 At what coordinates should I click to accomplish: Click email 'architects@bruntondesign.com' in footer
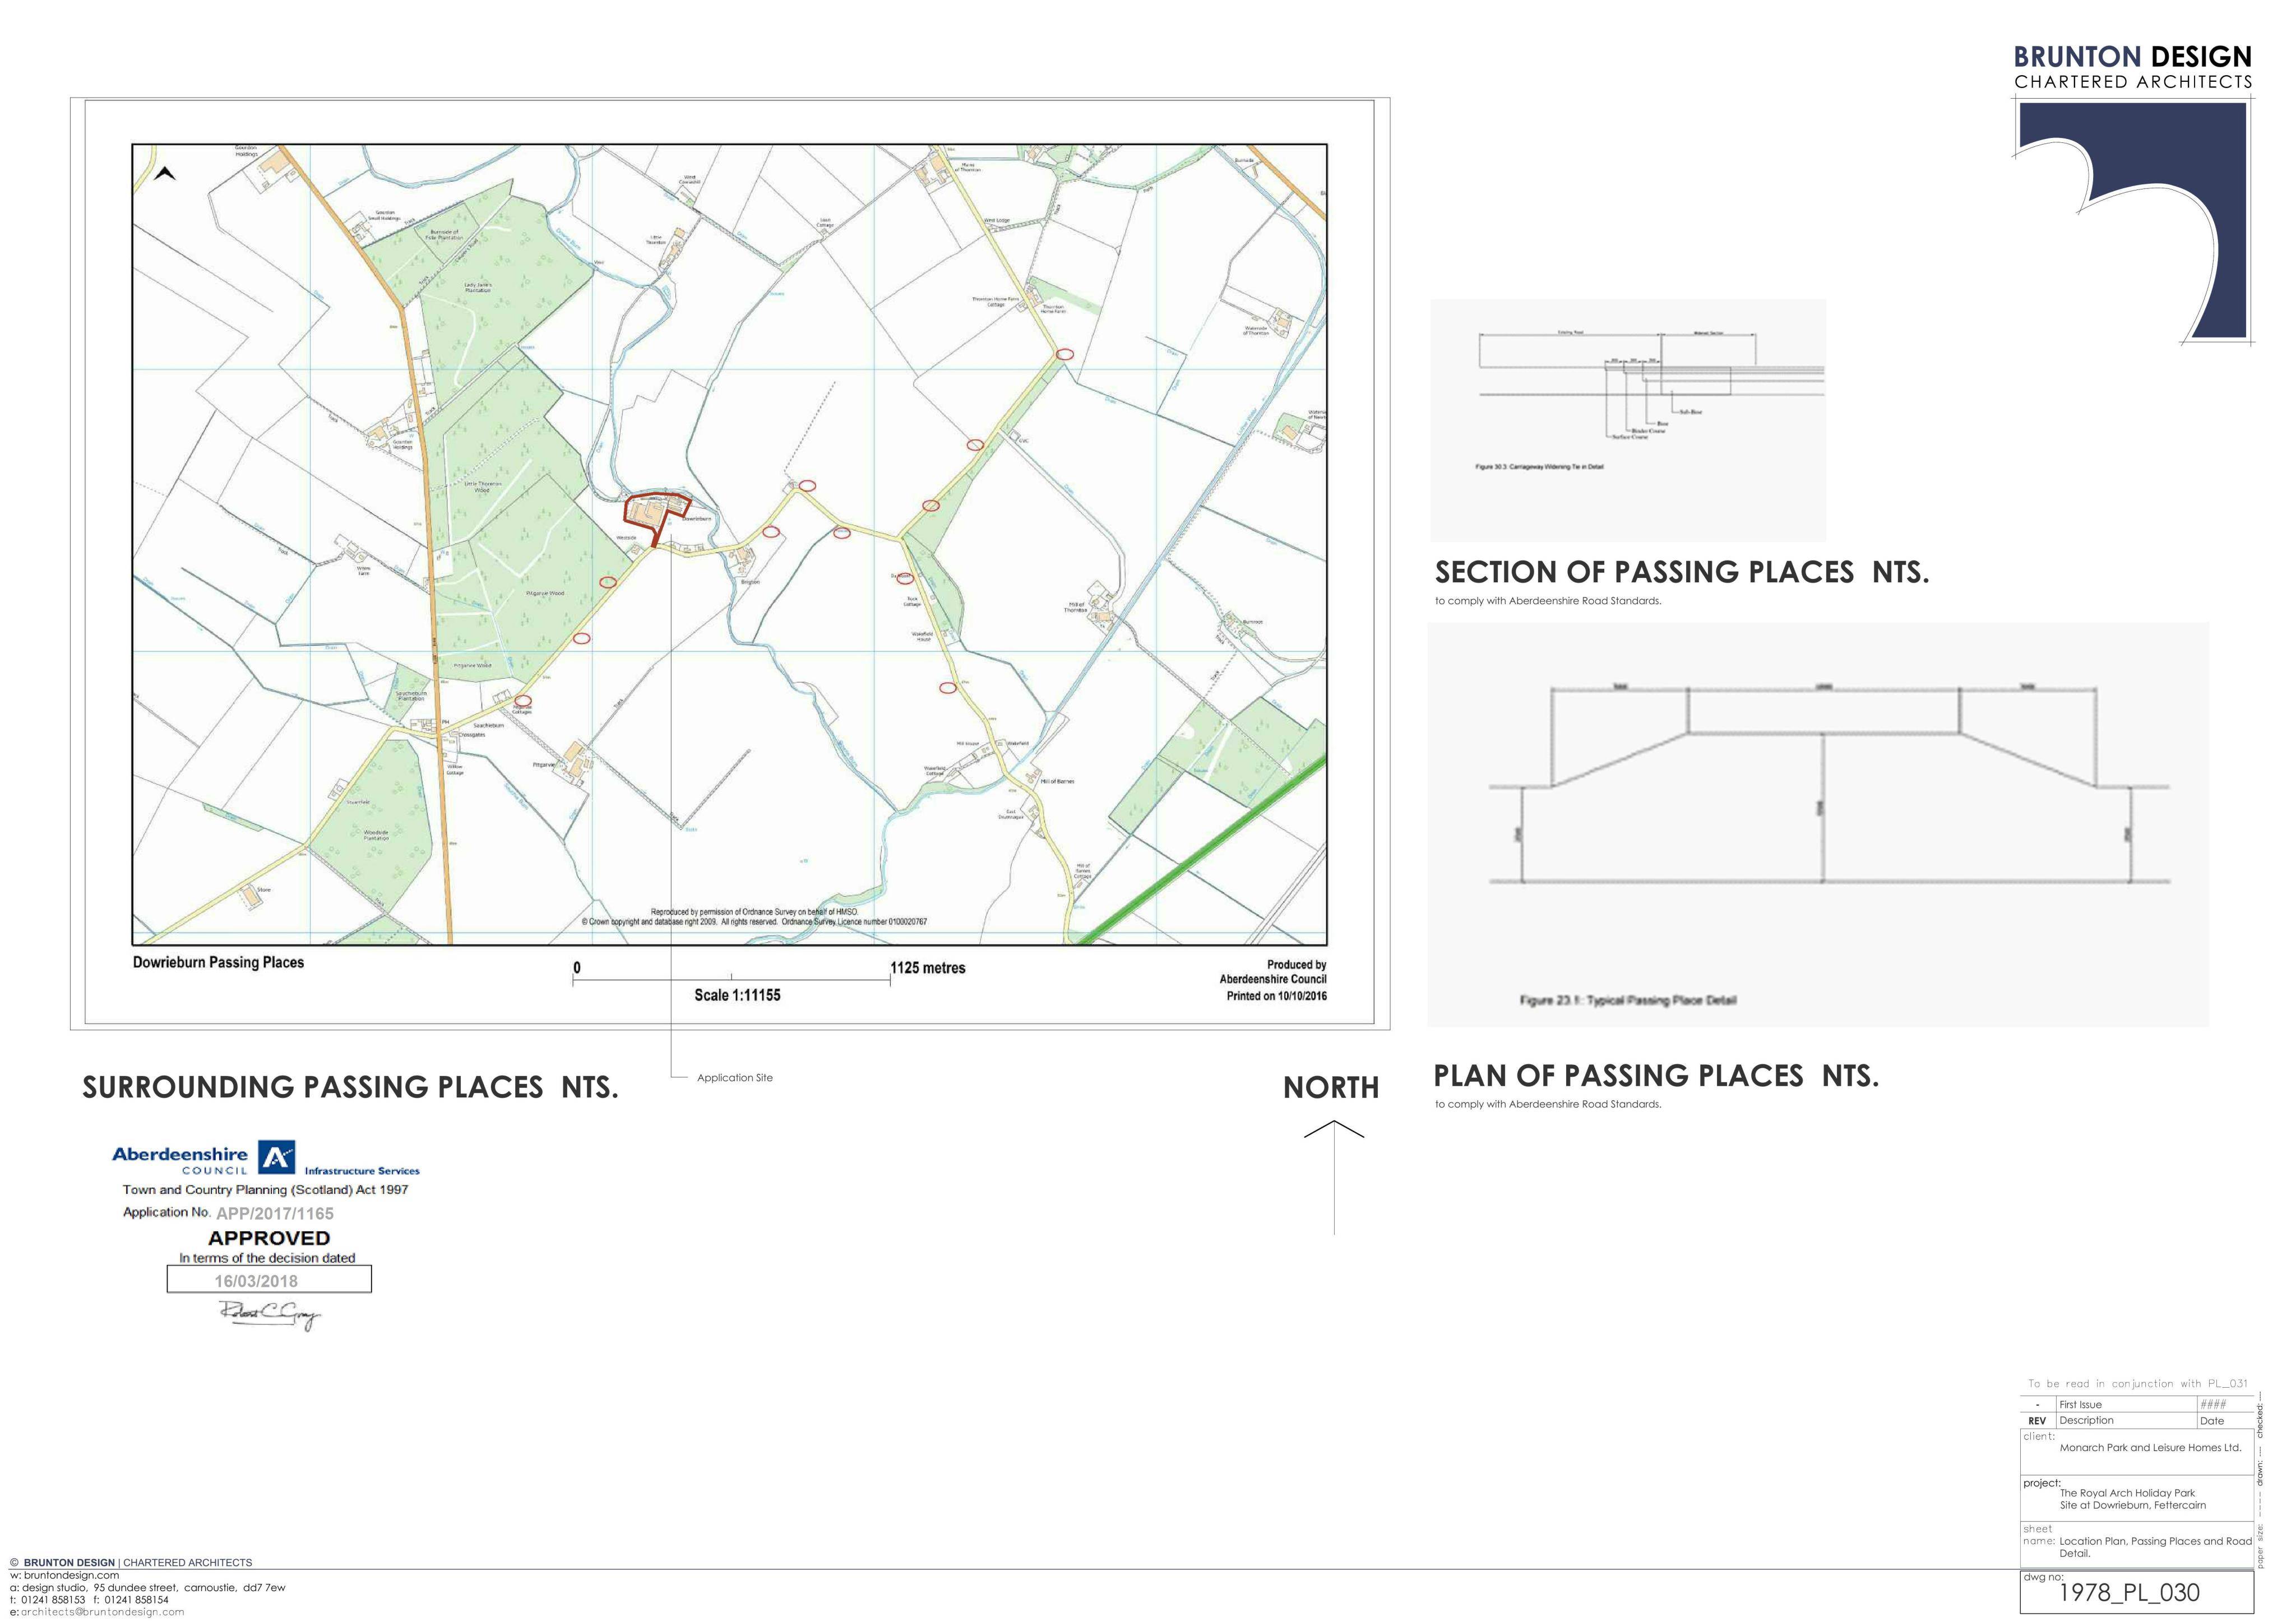(102, 1612)
